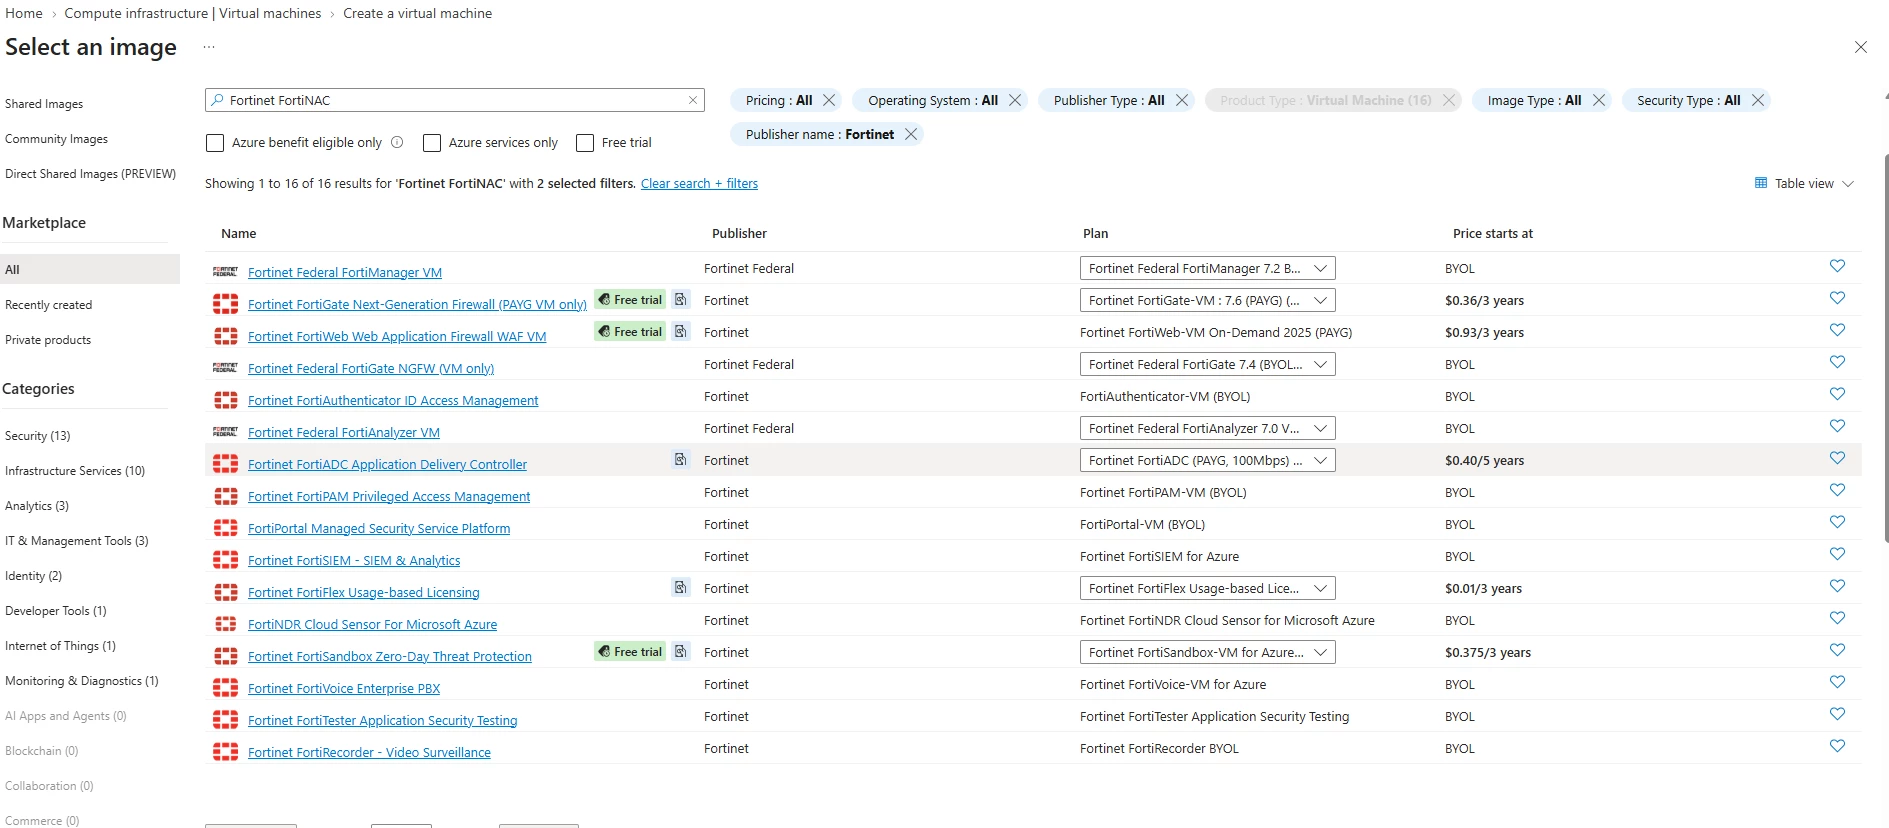This screenshot has height=828, width=1889.
Task: Click heart icon for FortiWeb Web Application Firewall
Action: (x=1837, y=330)
